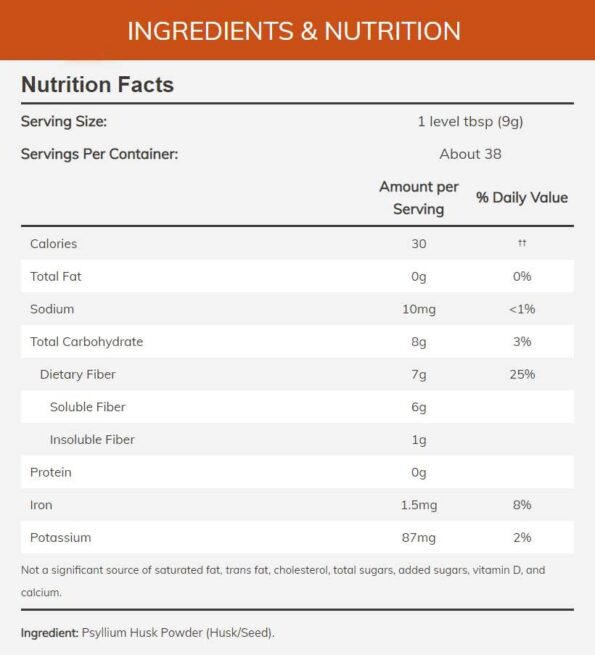
Task: Select the Soluble Fiber row label
Action: point(87,407)
